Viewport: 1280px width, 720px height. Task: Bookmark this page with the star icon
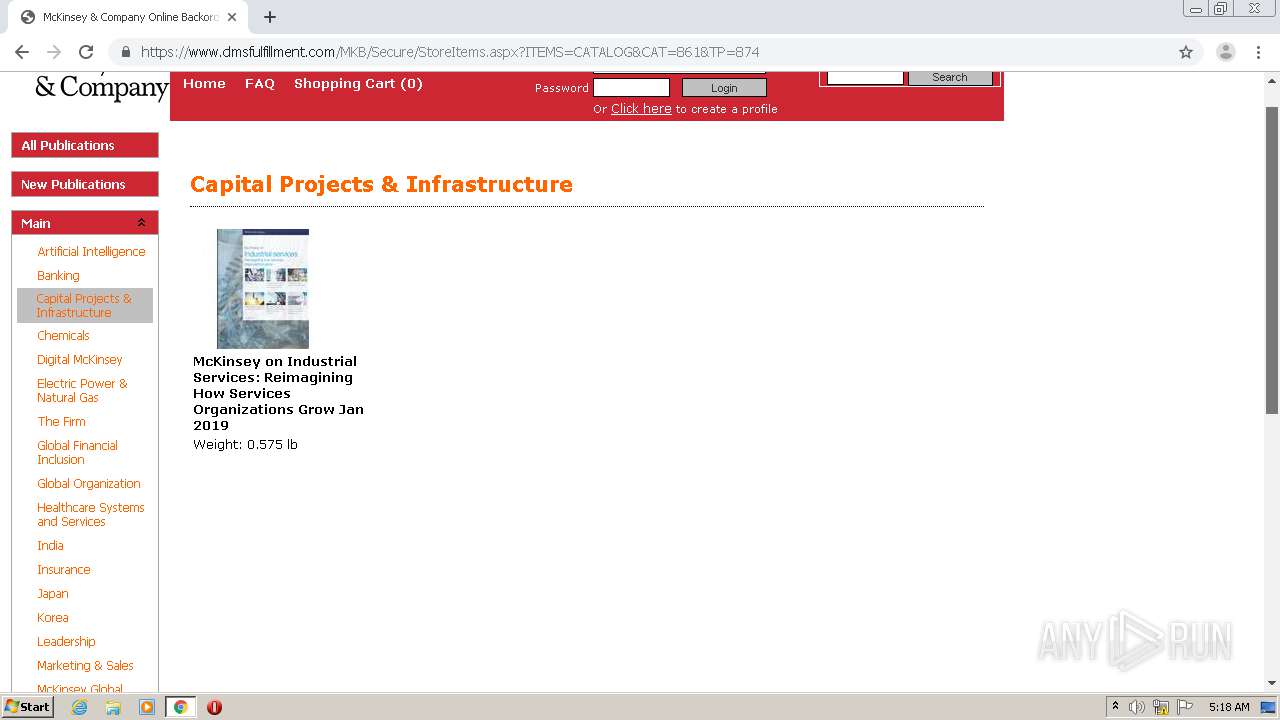(1186, 52)
